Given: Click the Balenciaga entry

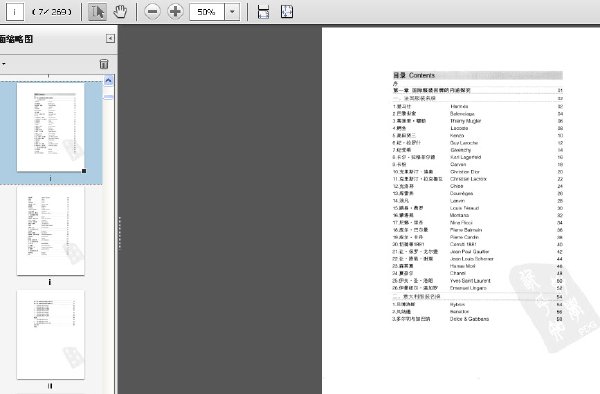Looking at the screenshot, I should [x=462, y=114].
